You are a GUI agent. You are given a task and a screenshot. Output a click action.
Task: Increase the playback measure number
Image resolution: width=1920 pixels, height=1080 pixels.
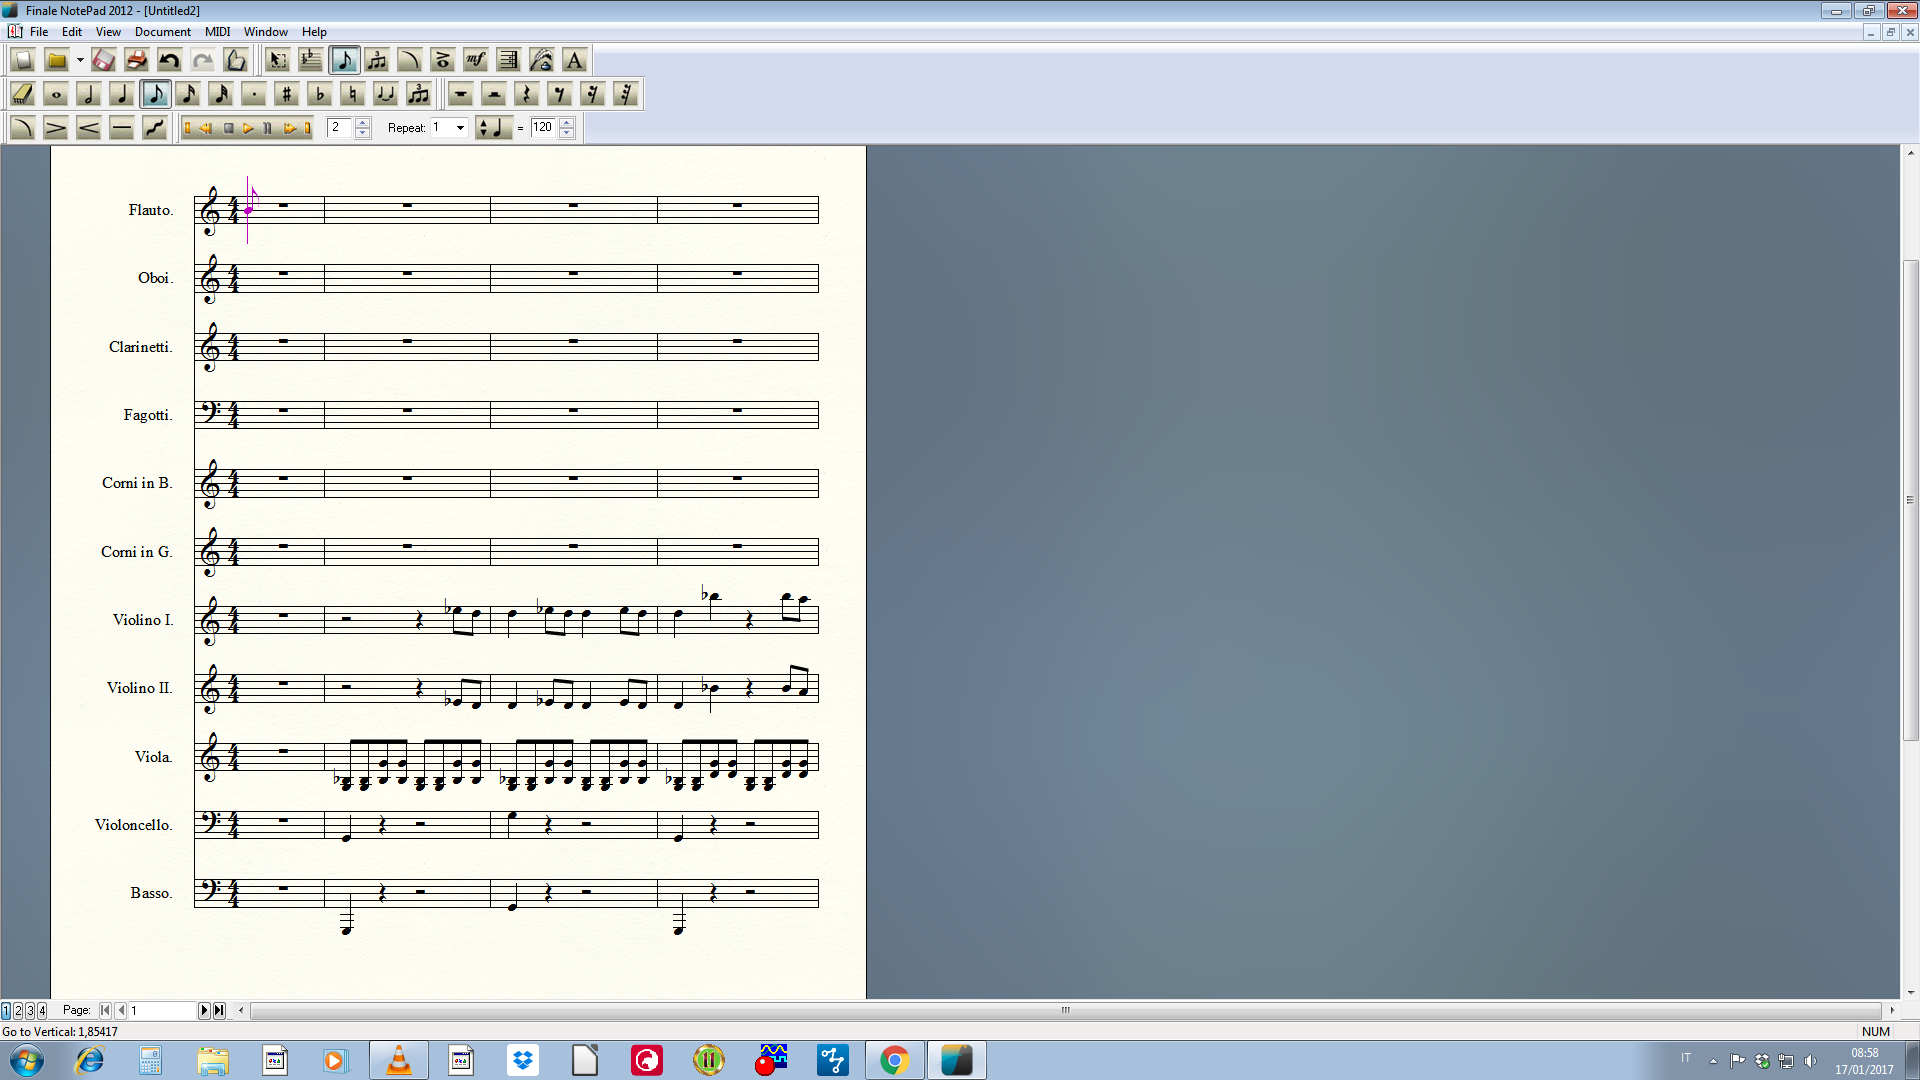363,123
